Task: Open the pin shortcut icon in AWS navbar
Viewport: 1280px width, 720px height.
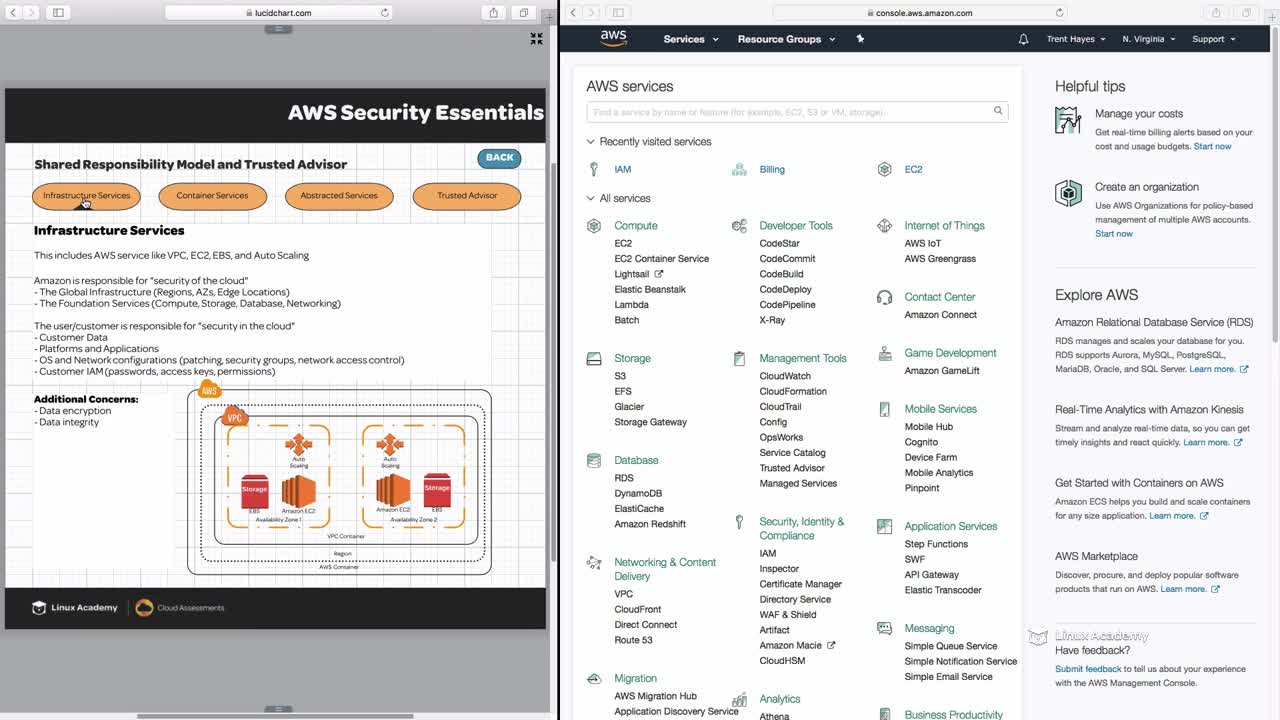Action: tap(860, 39)
